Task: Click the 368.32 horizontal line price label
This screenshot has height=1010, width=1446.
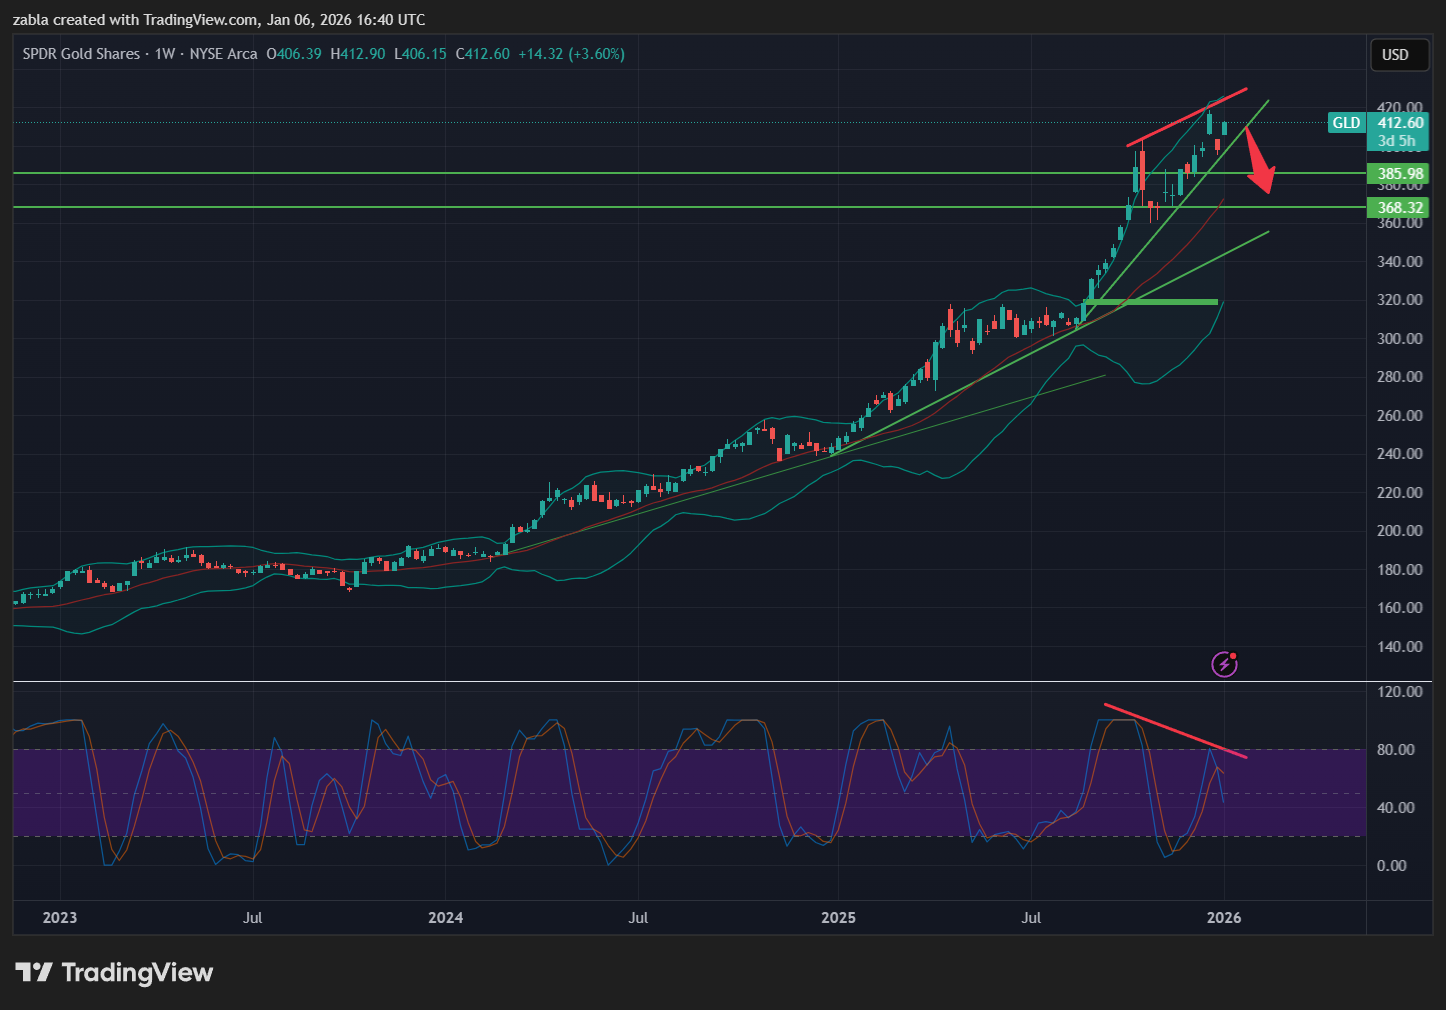Action: (1400, 208)
